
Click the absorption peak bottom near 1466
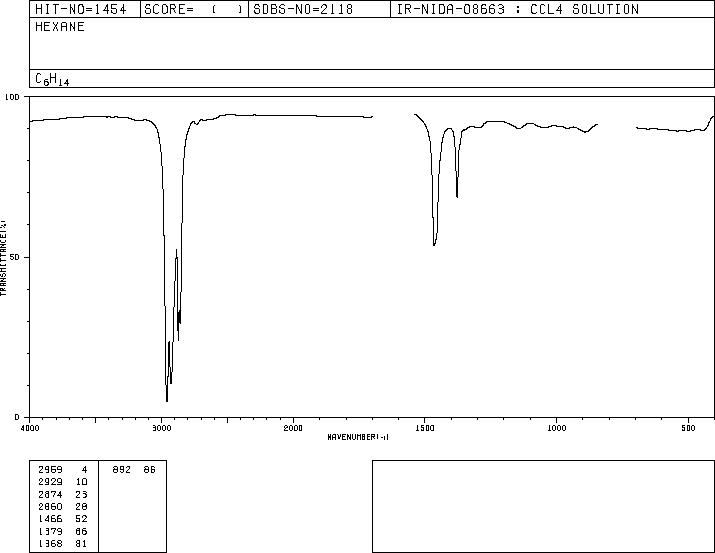(434, 245)
